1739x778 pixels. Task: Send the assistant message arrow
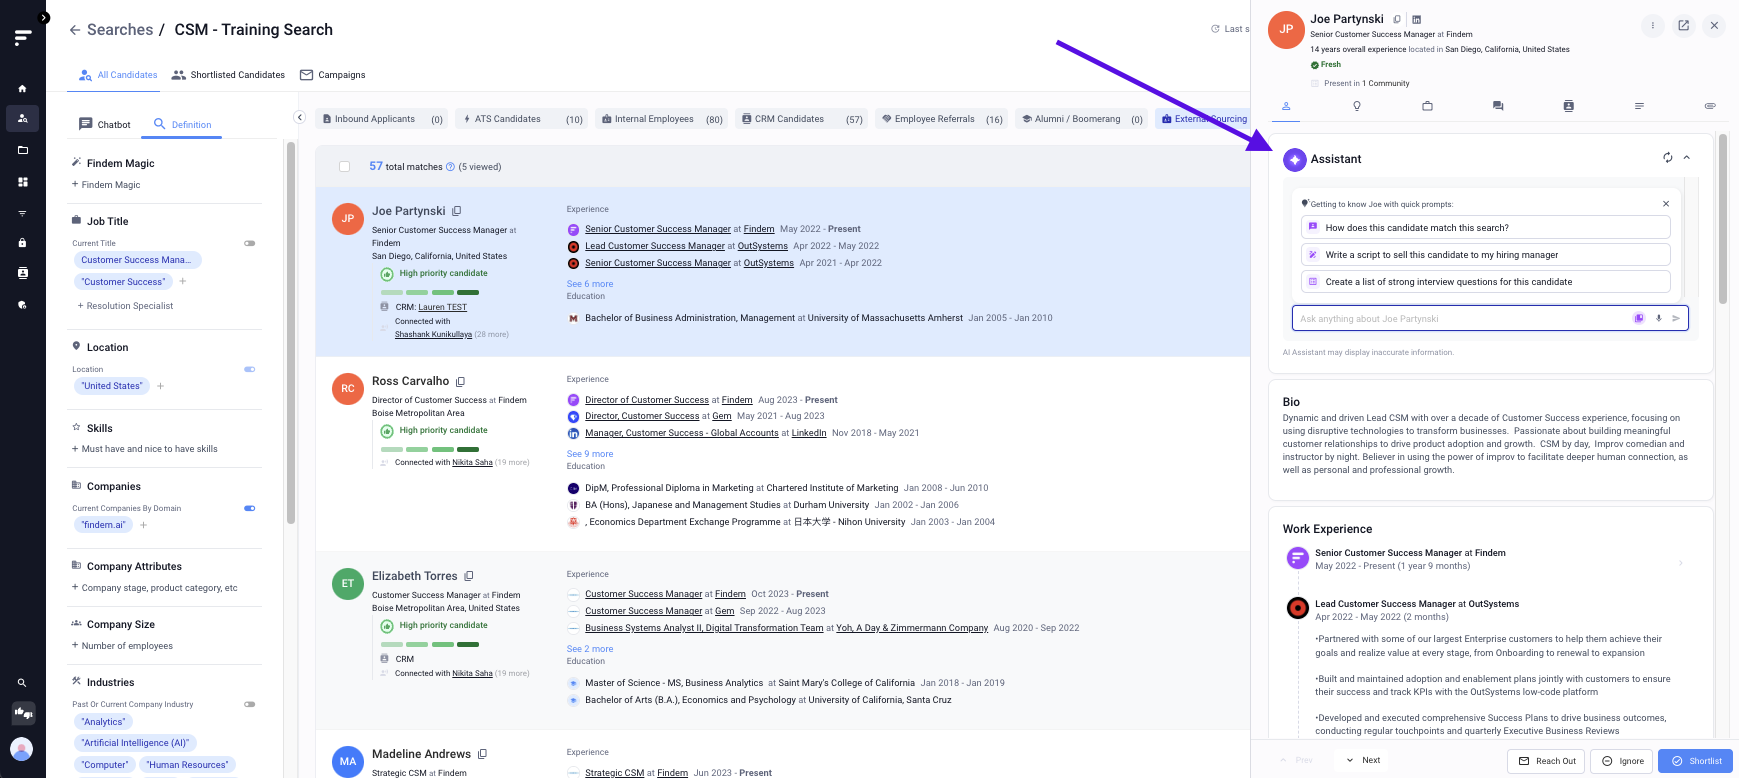1676,319
